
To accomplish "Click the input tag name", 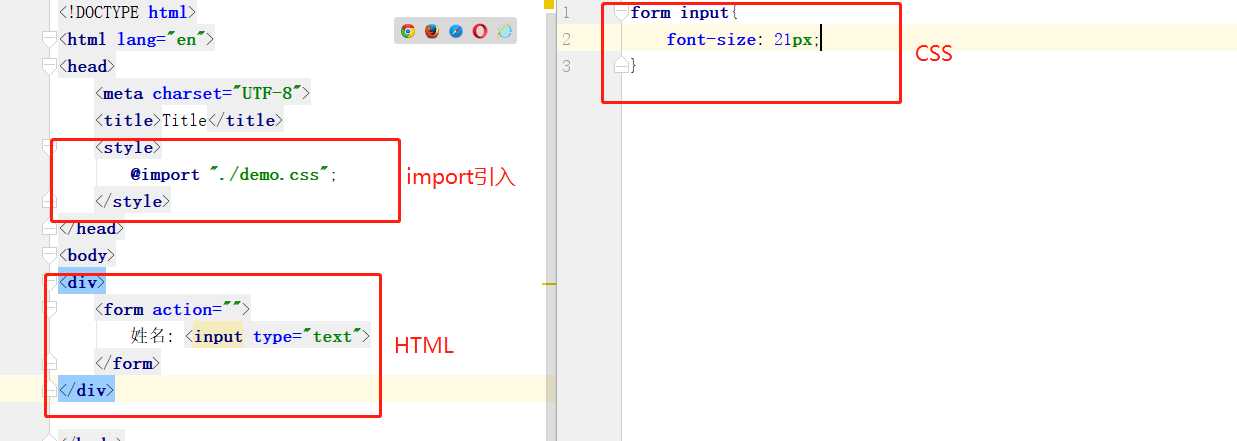I will tap(218, 337).
